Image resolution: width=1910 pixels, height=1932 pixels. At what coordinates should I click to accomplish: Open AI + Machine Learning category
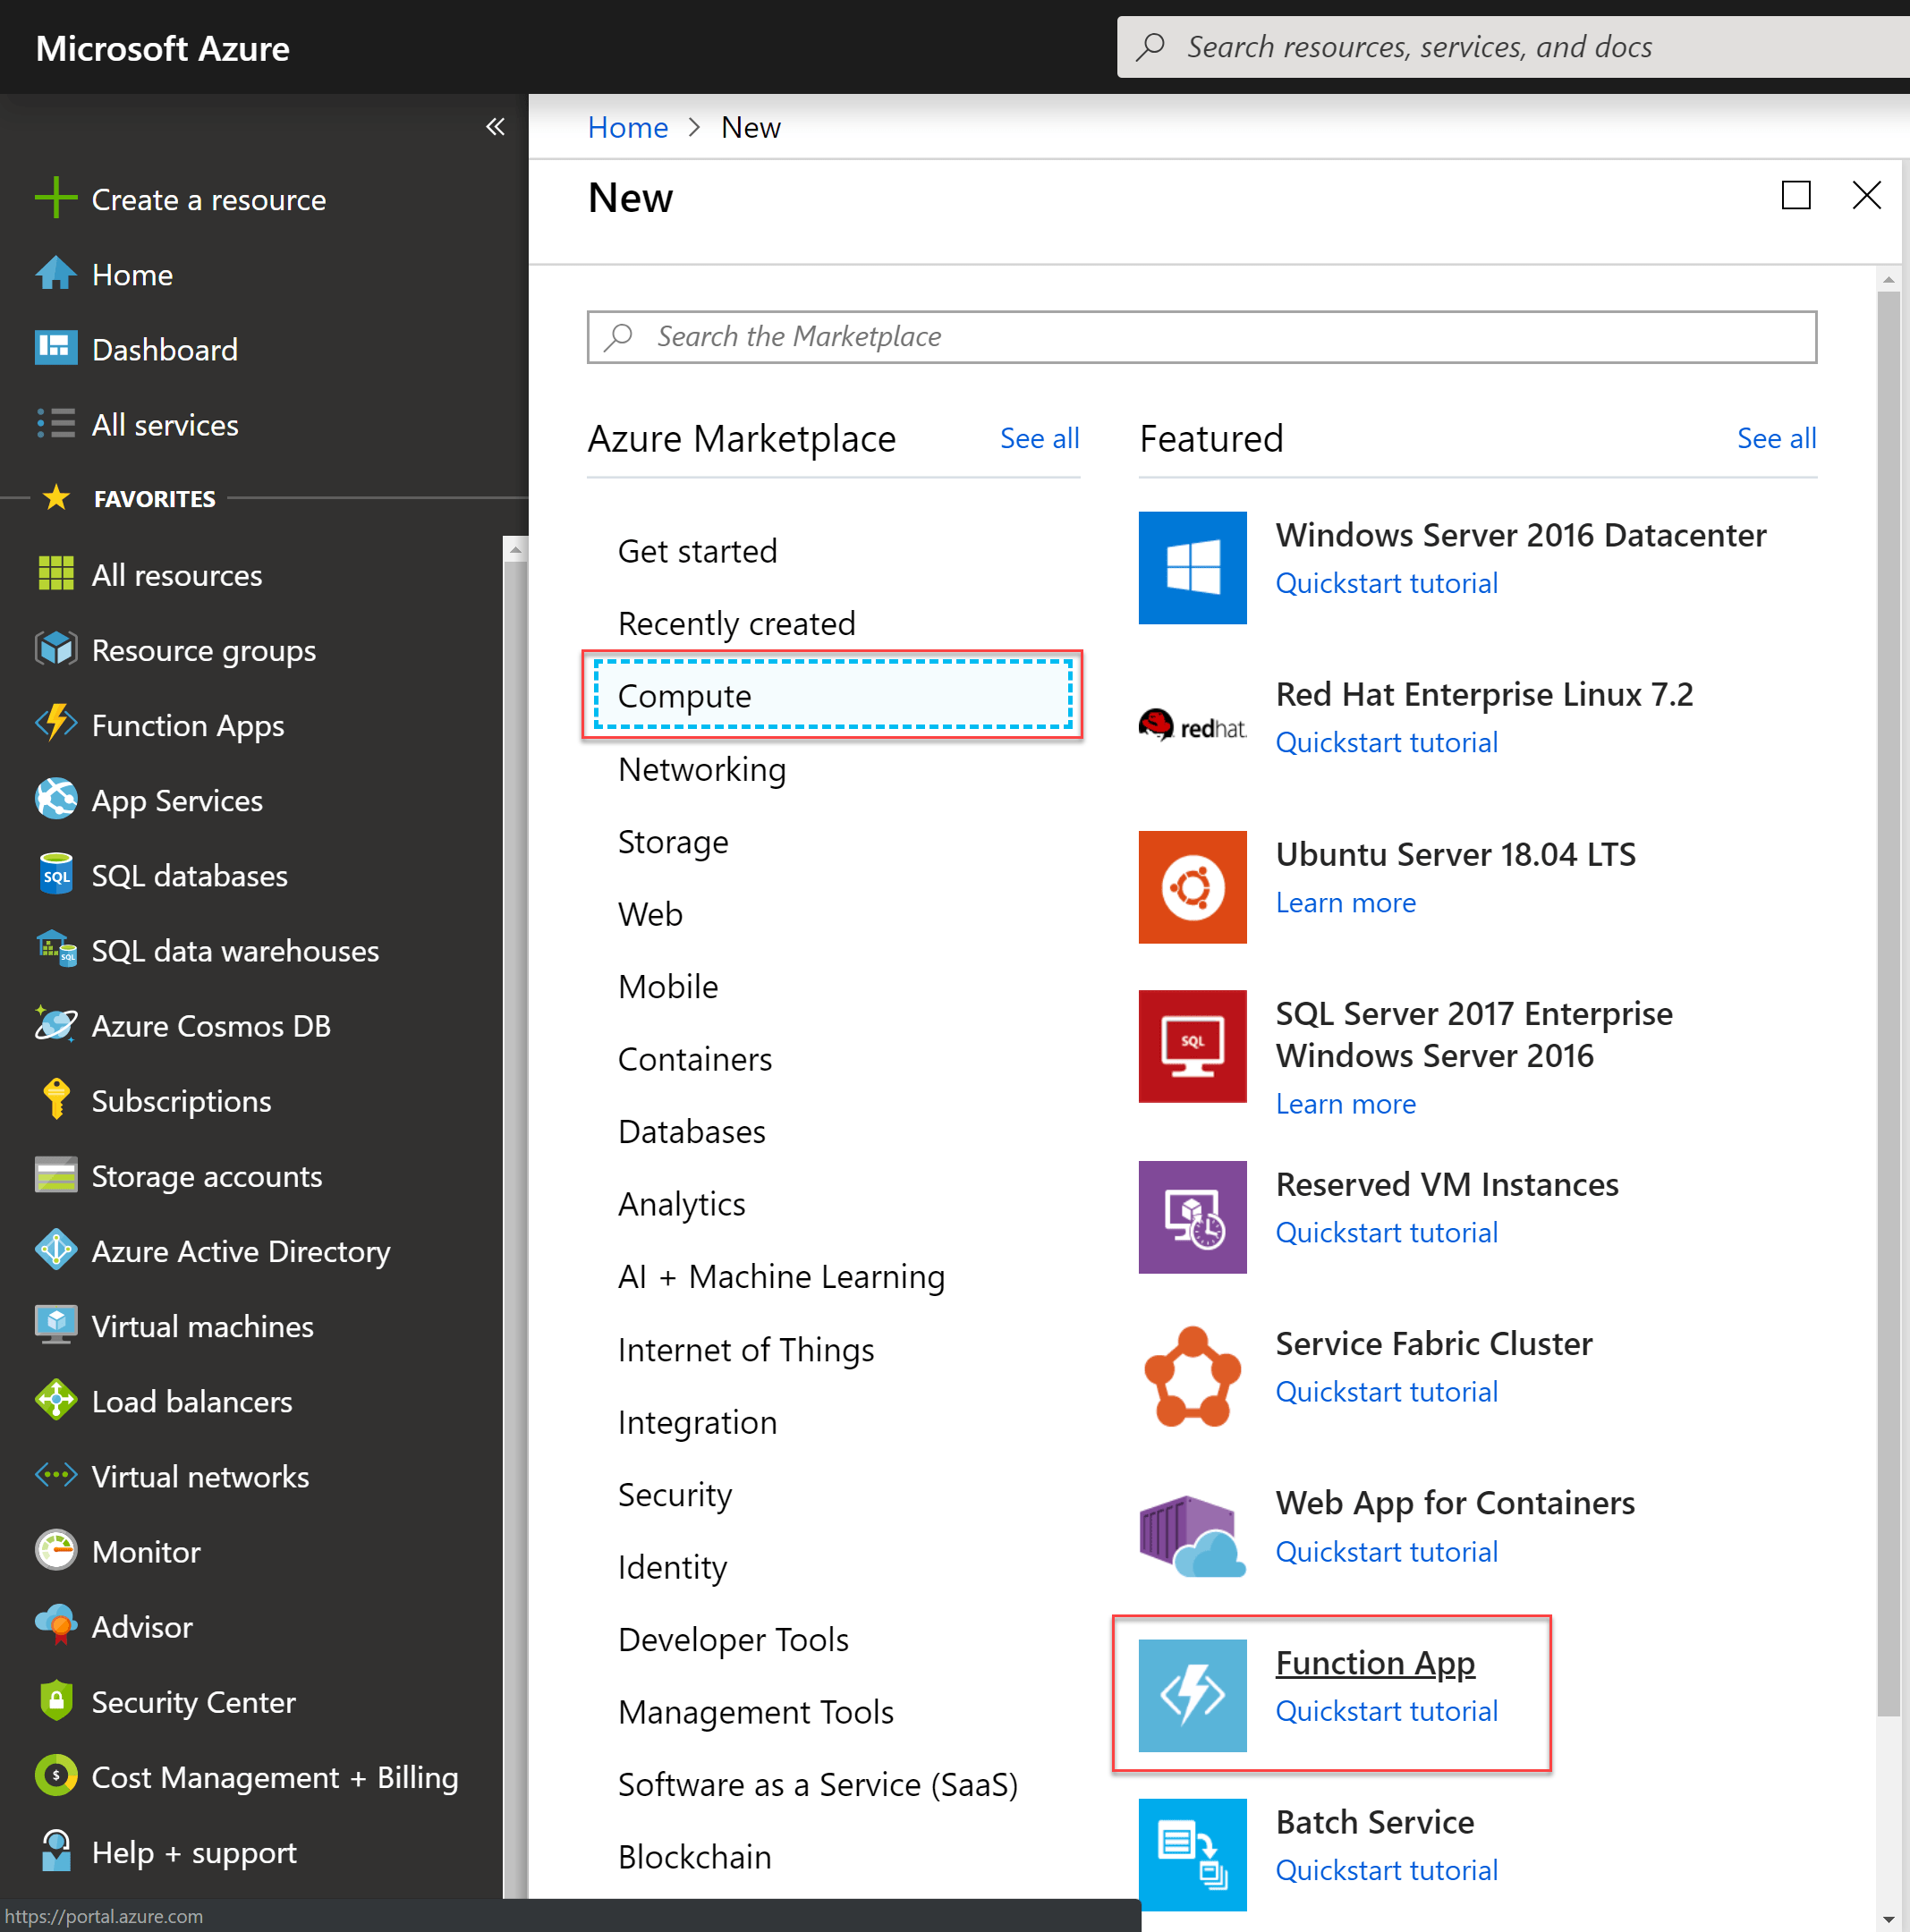[x=781, y=1276]
